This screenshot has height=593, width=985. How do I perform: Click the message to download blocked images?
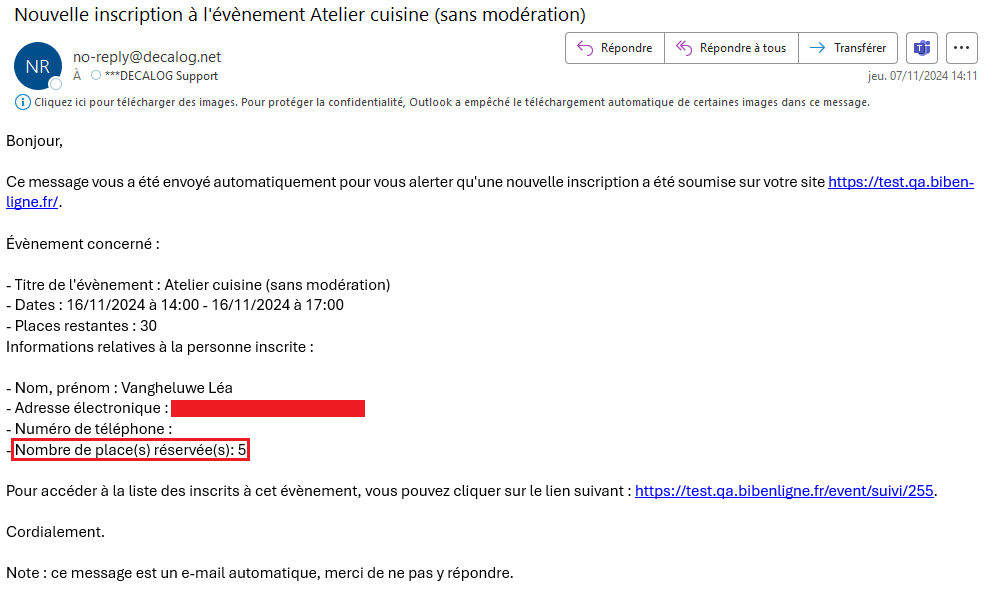[x=452, y=102]
